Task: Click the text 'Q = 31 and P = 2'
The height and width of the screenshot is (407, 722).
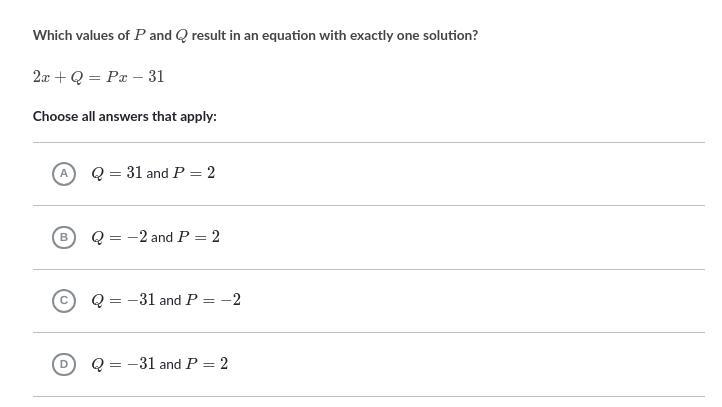Action: 153,173
